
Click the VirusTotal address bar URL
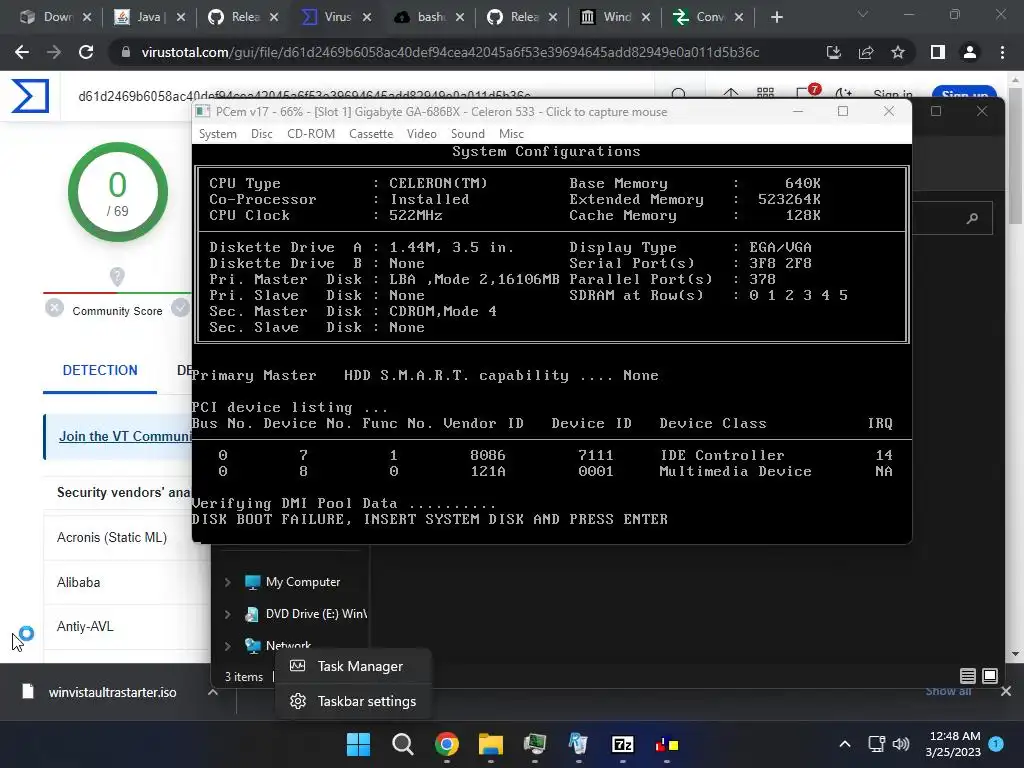click(450, 52)
